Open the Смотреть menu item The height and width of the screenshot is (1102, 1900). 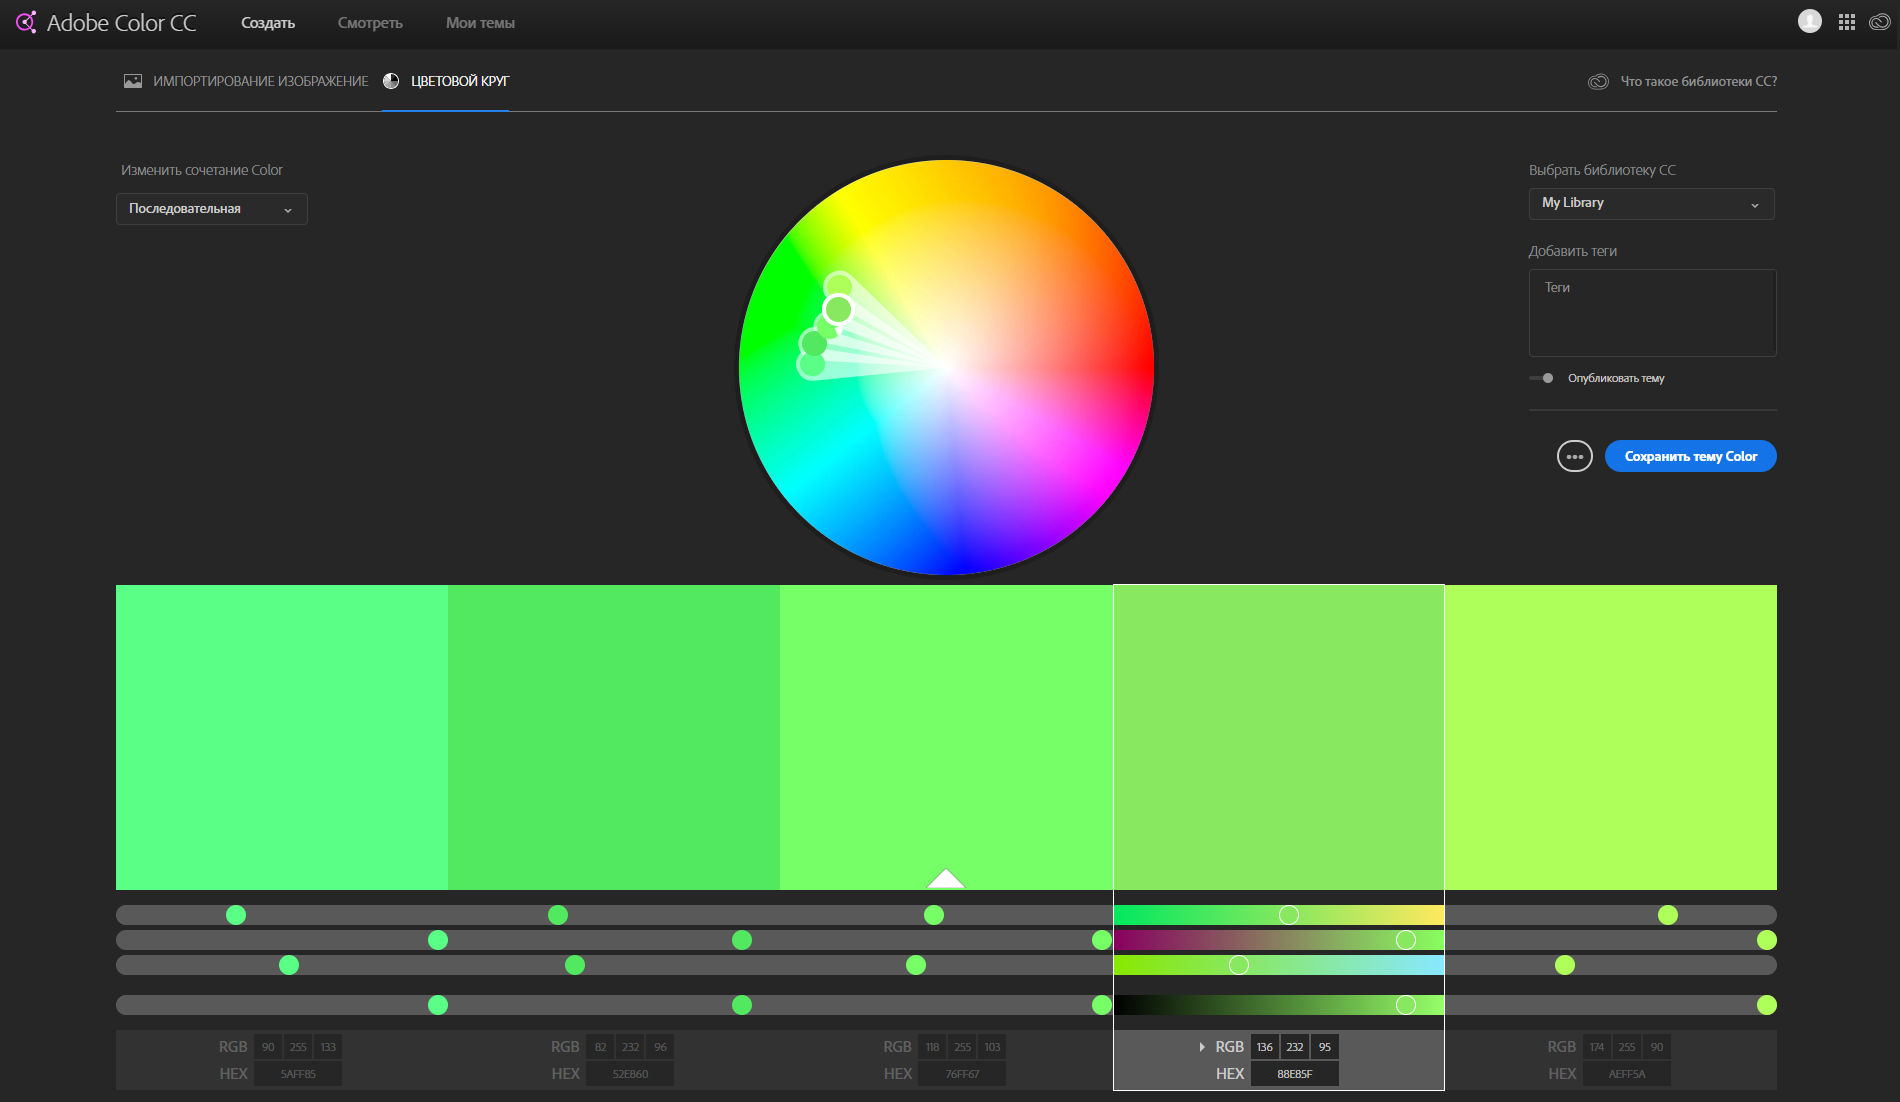(x=370, y=23)
